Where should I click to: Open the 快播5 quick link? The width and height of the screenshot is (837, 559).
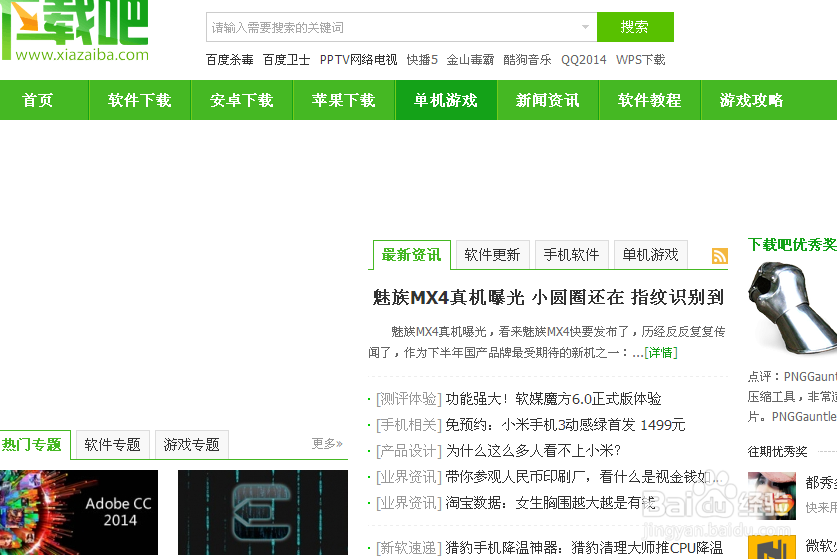pyautogui.click(x=422, y=60)
